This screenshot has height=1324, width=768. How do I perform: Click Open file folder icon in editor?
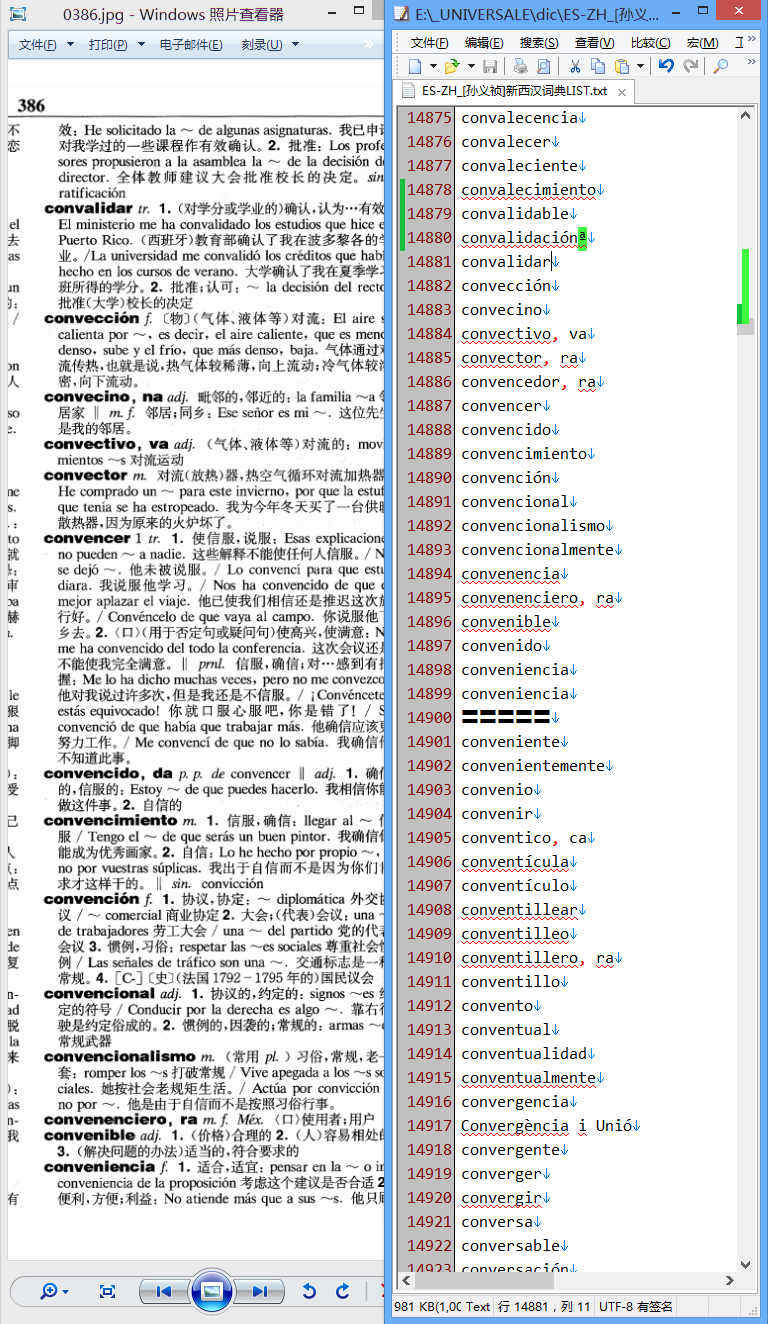click(451, 66)
